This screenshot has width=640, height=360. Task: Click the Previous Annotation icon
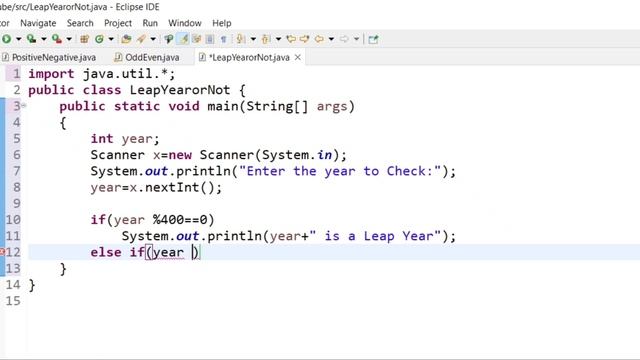tap(266, 39)
